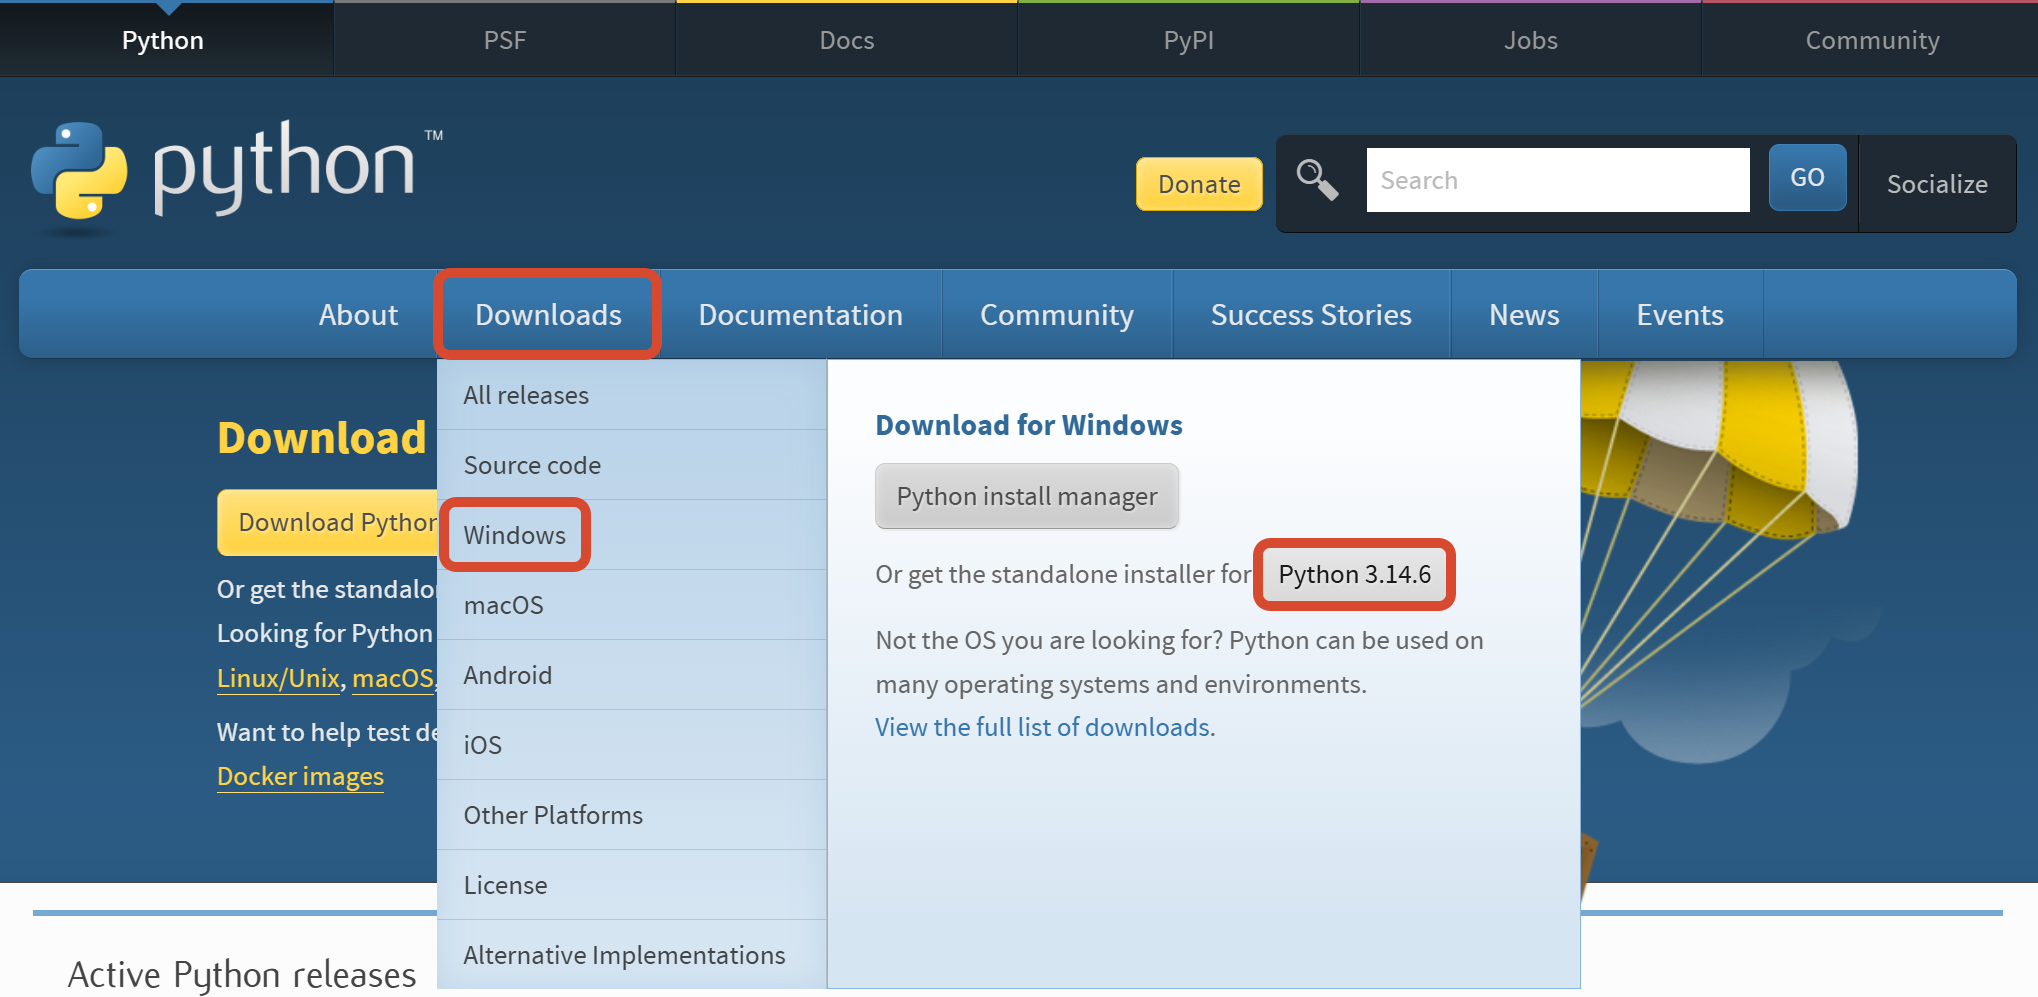This screenshot has height=997, width=2038.
Task: Click the Download for Windows heading
Action: point(1029,425)
